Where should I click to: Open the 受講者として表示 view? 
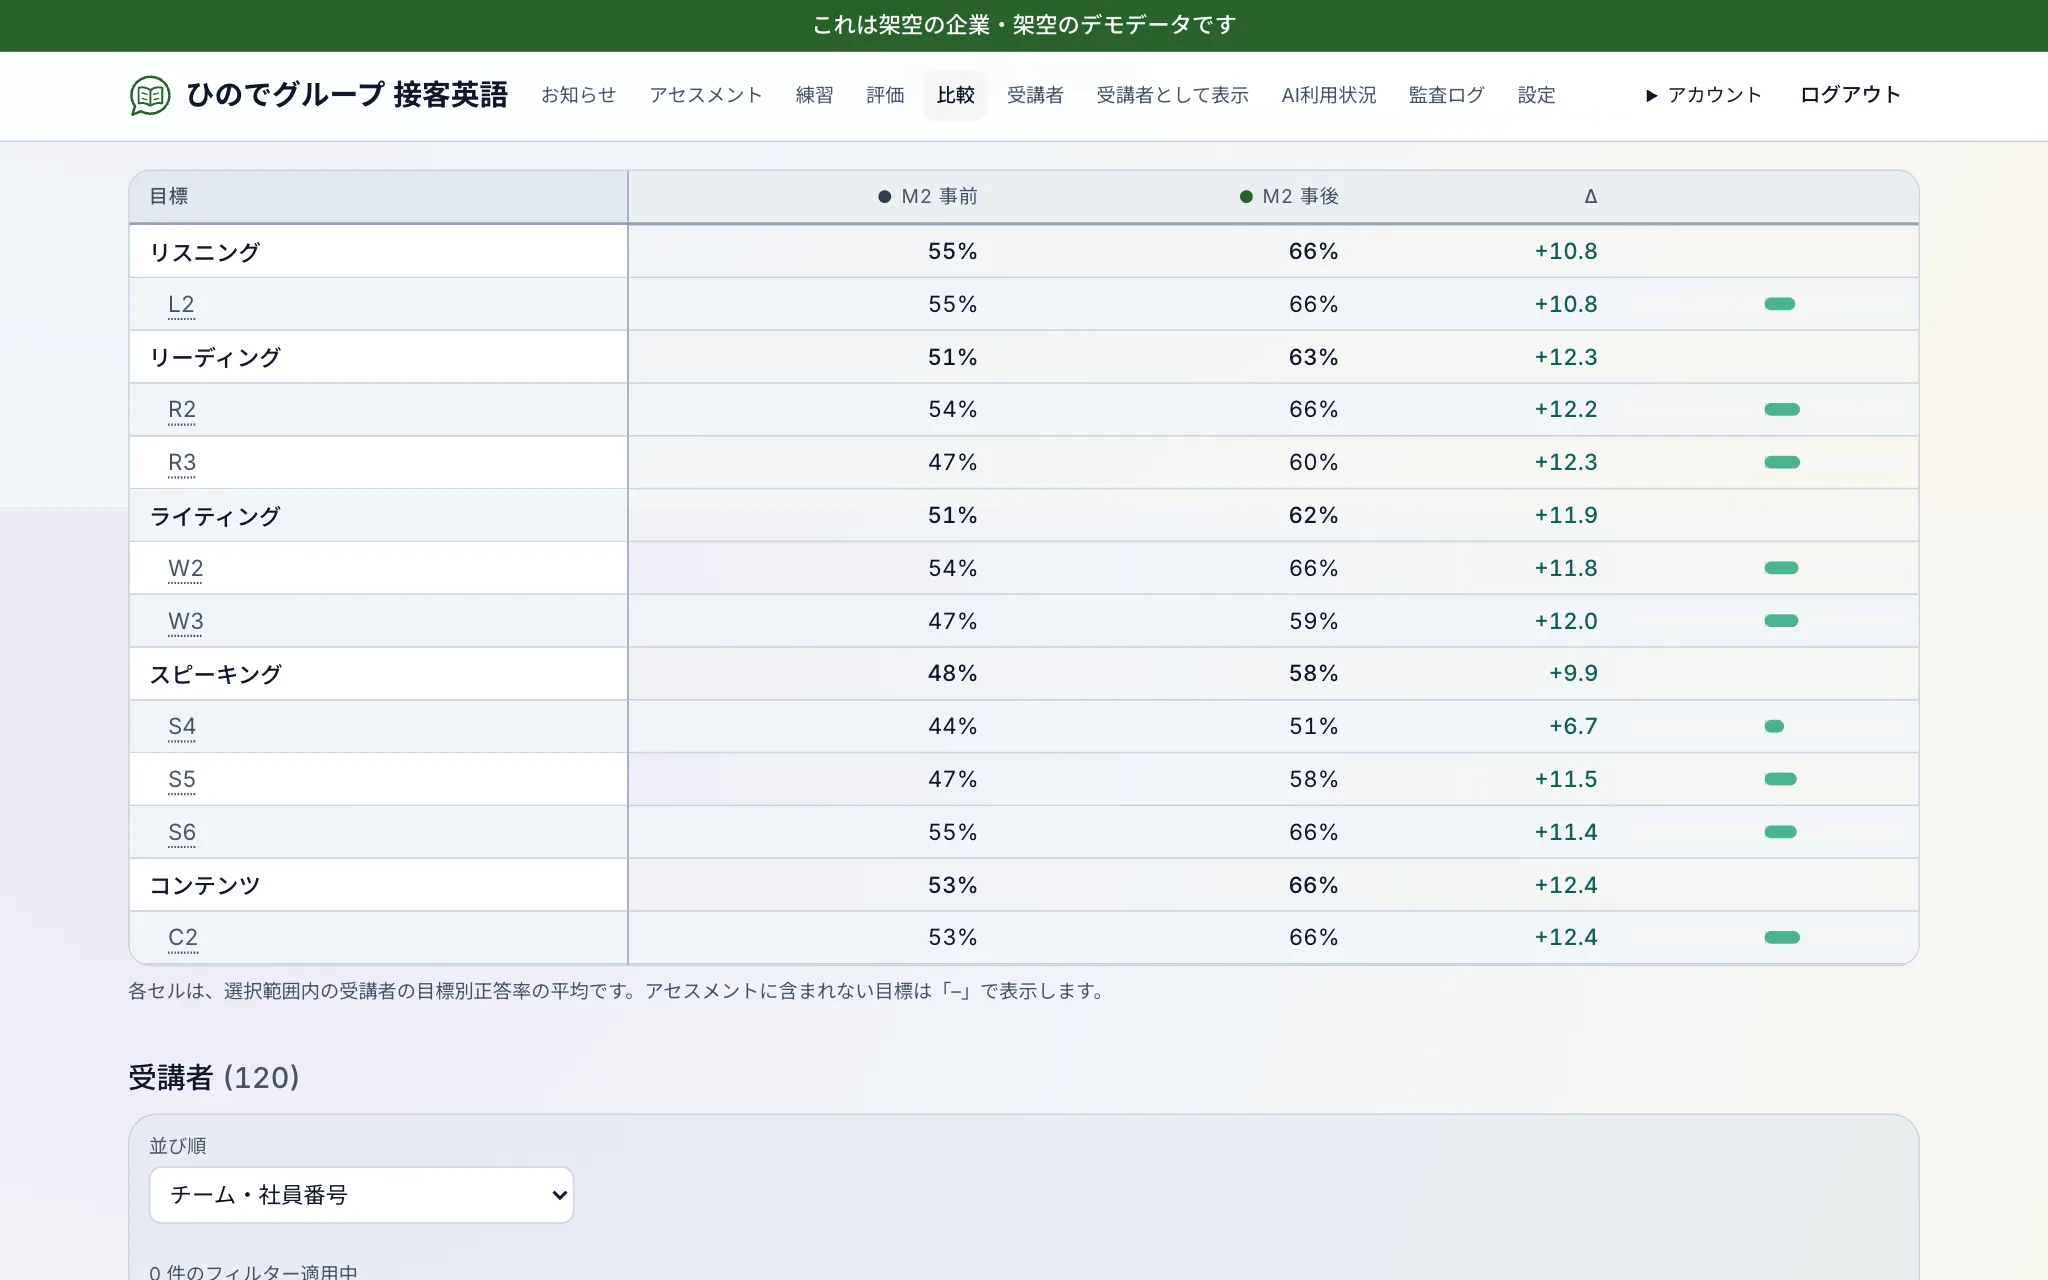point(1172,96)
